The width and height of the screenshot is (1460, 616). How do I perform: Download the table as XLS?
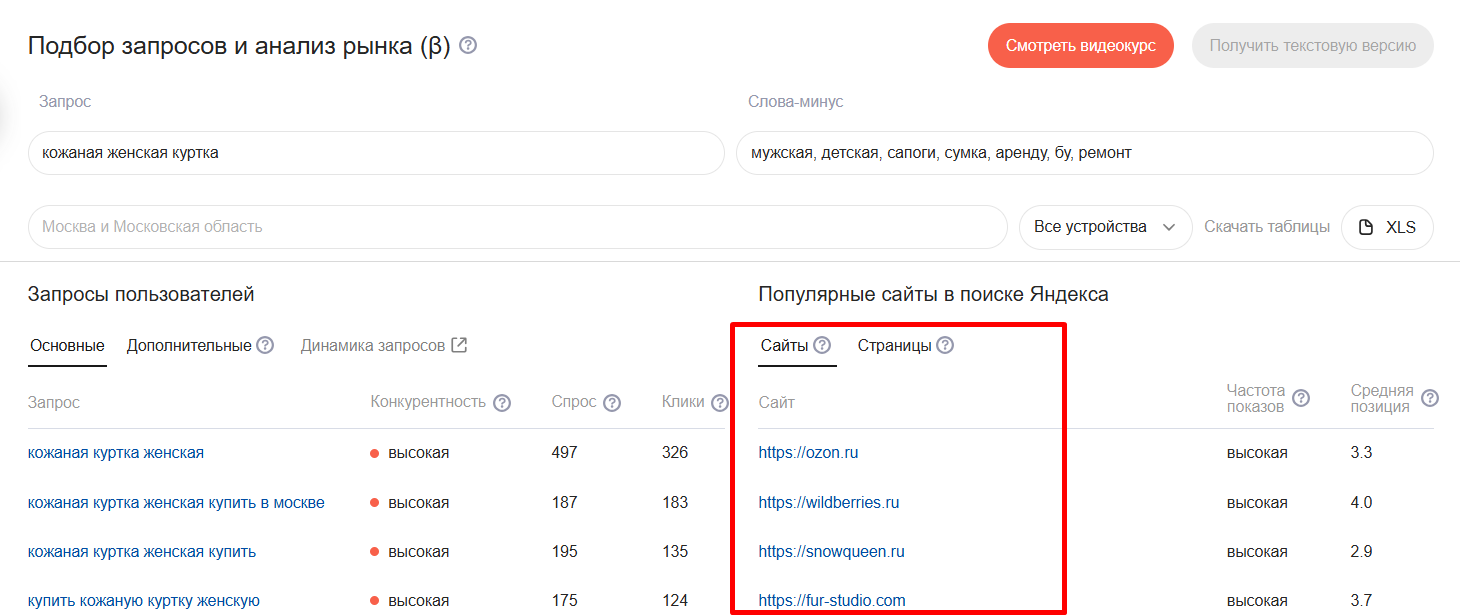pos(1387,227)
